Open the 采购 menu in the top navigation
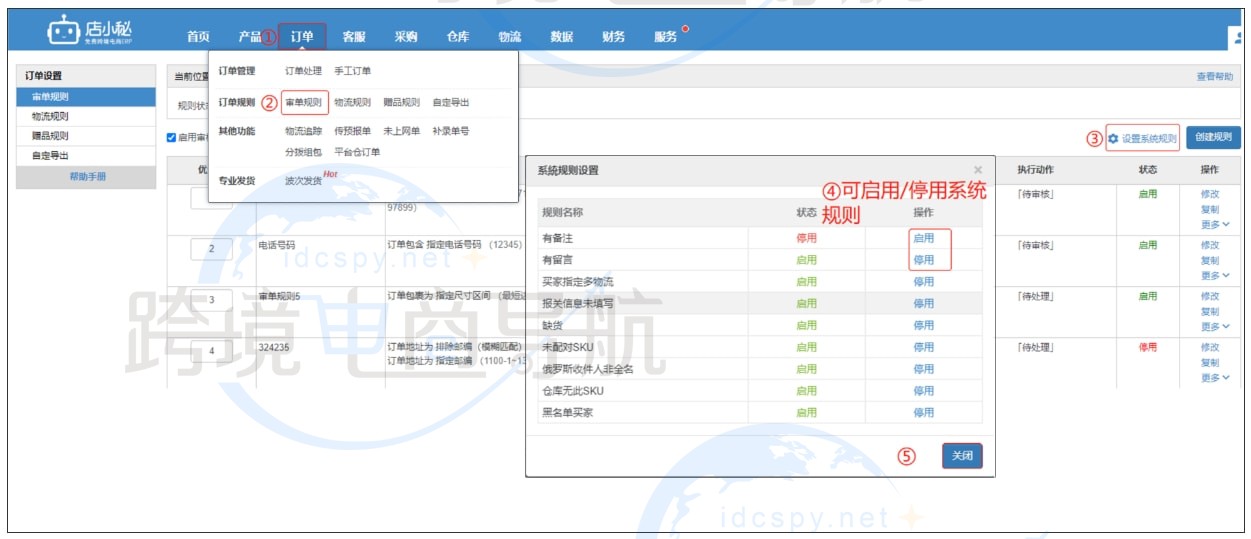The image size is (1251, 539). pos(406,37)
